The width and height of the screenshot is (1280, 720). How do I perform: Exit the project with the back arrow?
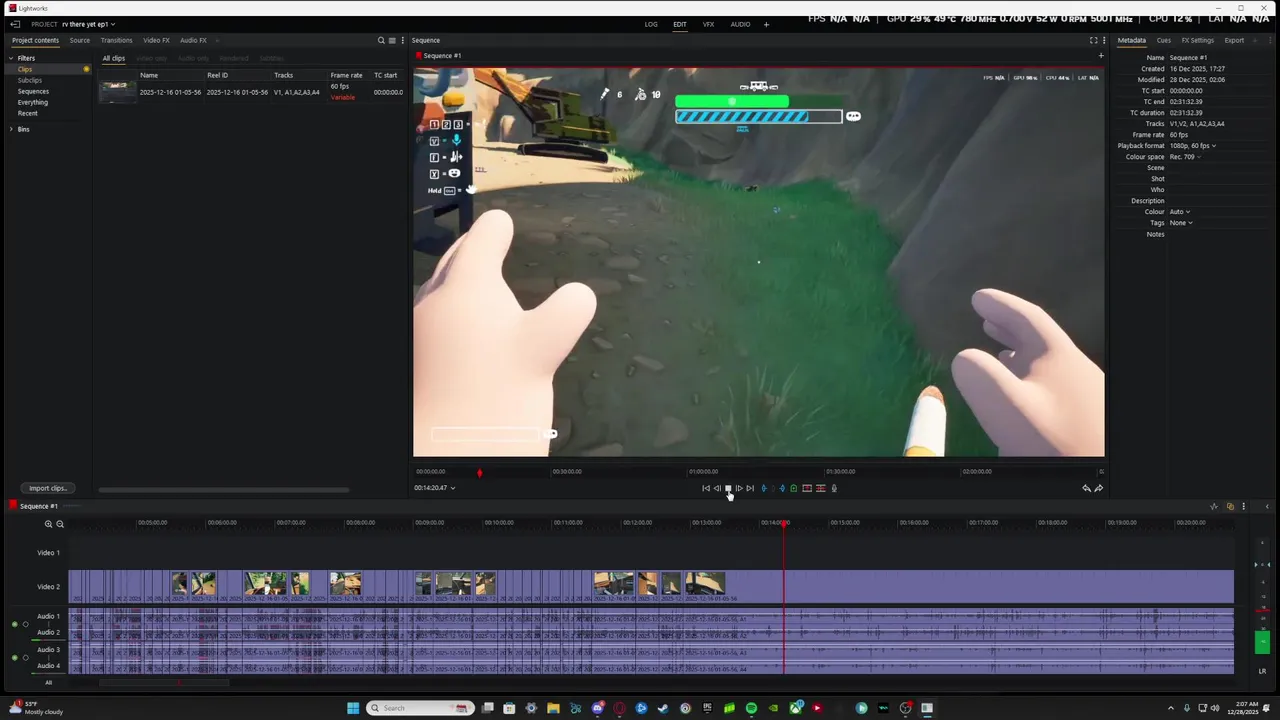click(15, 24)
